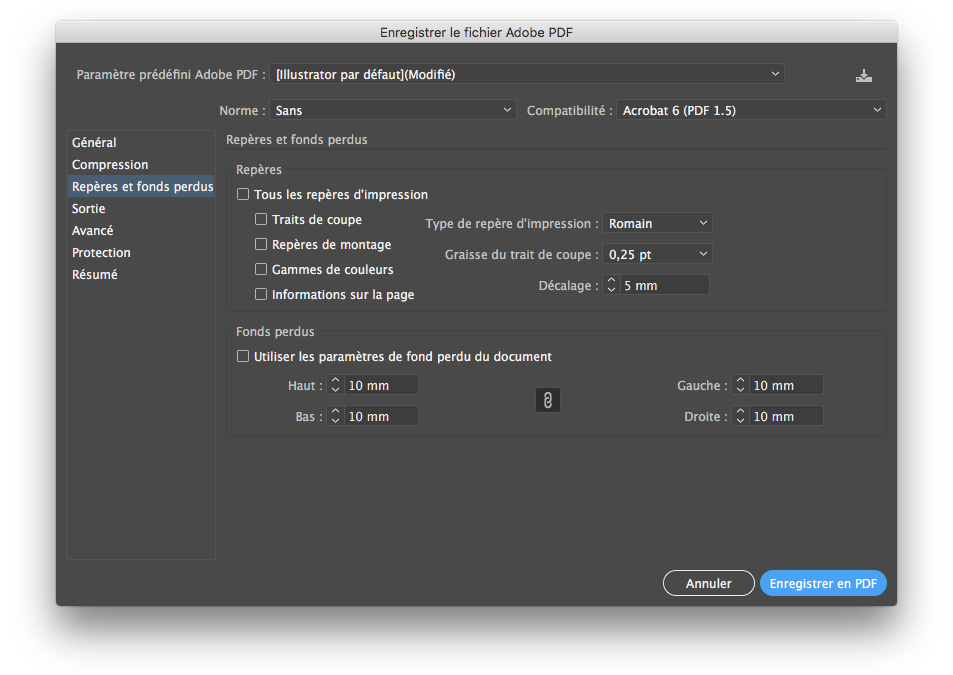Toggle the bleed link chain icon
The height and width of the screenshot is (675, 953).
coord(547,400)
